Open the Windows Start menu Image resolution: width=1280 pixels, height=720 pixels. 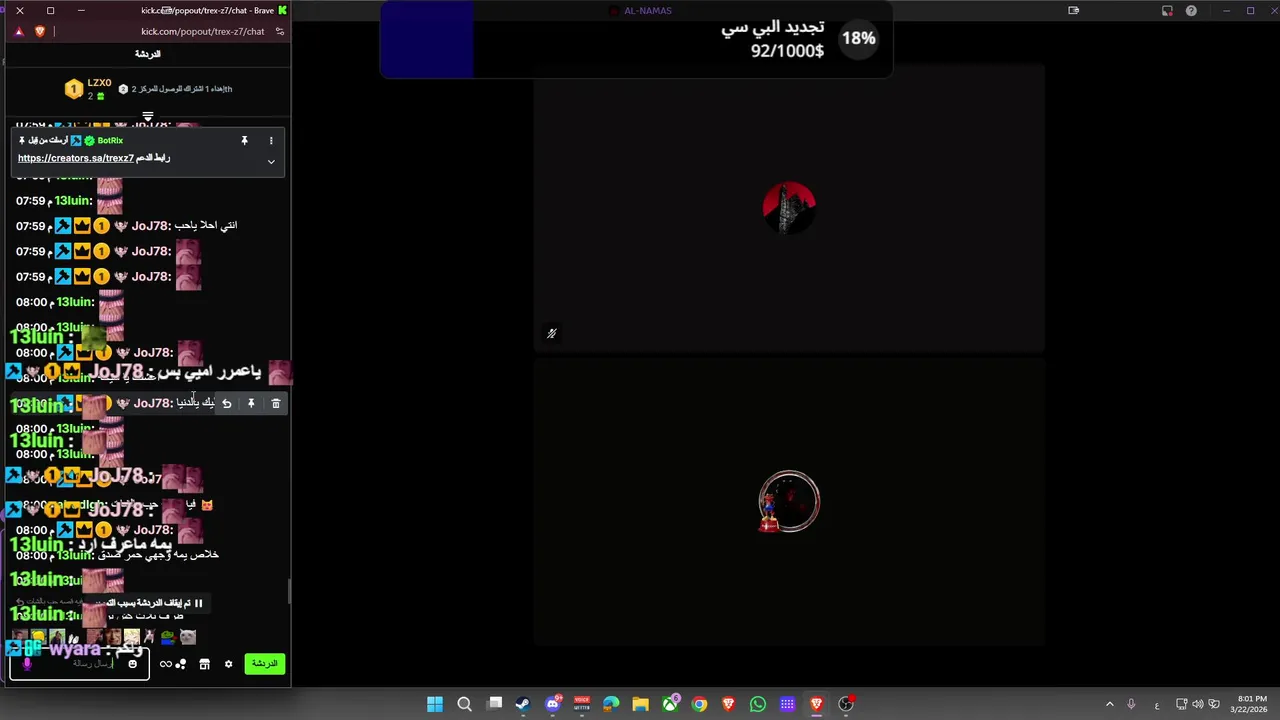[x=435, y=704]
